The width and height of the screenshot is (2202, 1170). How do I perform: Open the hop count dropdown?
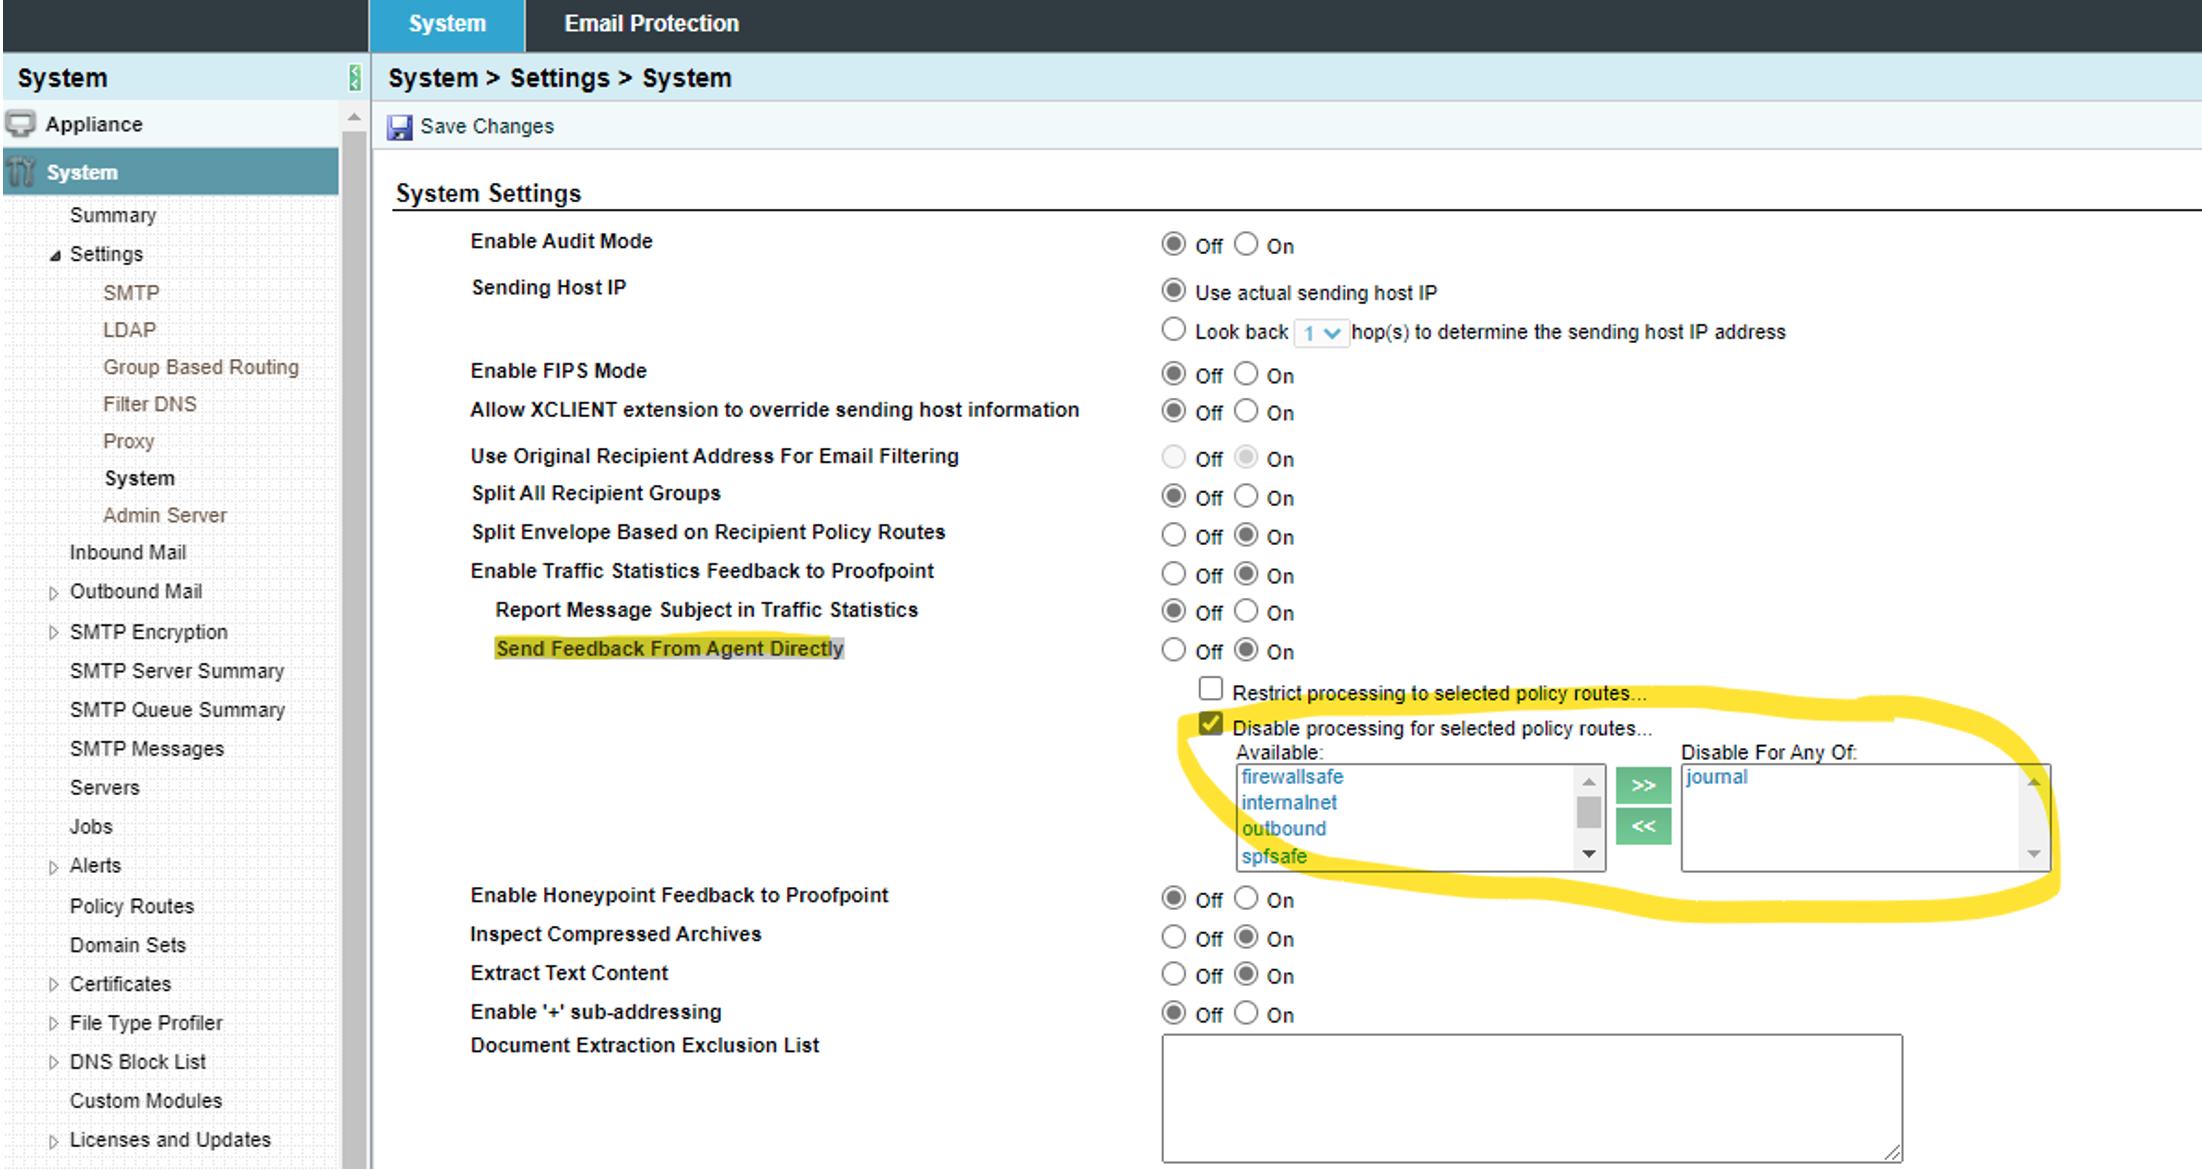pyautogui.click(x=1321, y=333)
